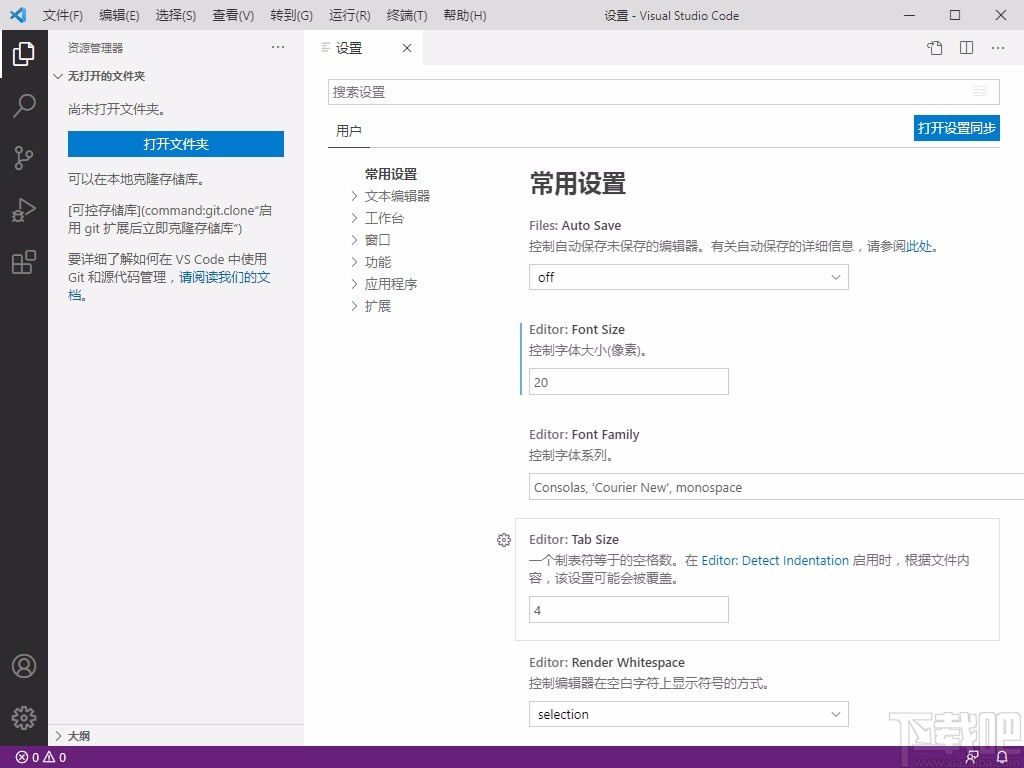Image resolution: width=1024 pixels, height=768 pixels.
Task: Click the Split Editor icon
Action: coord(966,48)
